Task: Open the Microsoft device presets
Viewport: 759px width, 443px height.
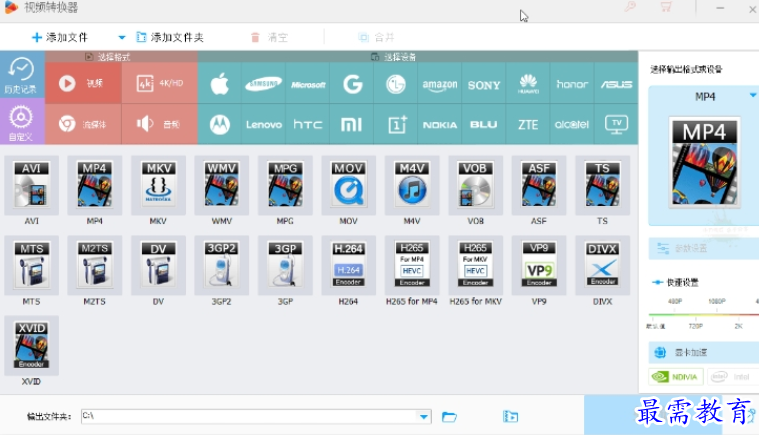Action: [x=308, y=83]
